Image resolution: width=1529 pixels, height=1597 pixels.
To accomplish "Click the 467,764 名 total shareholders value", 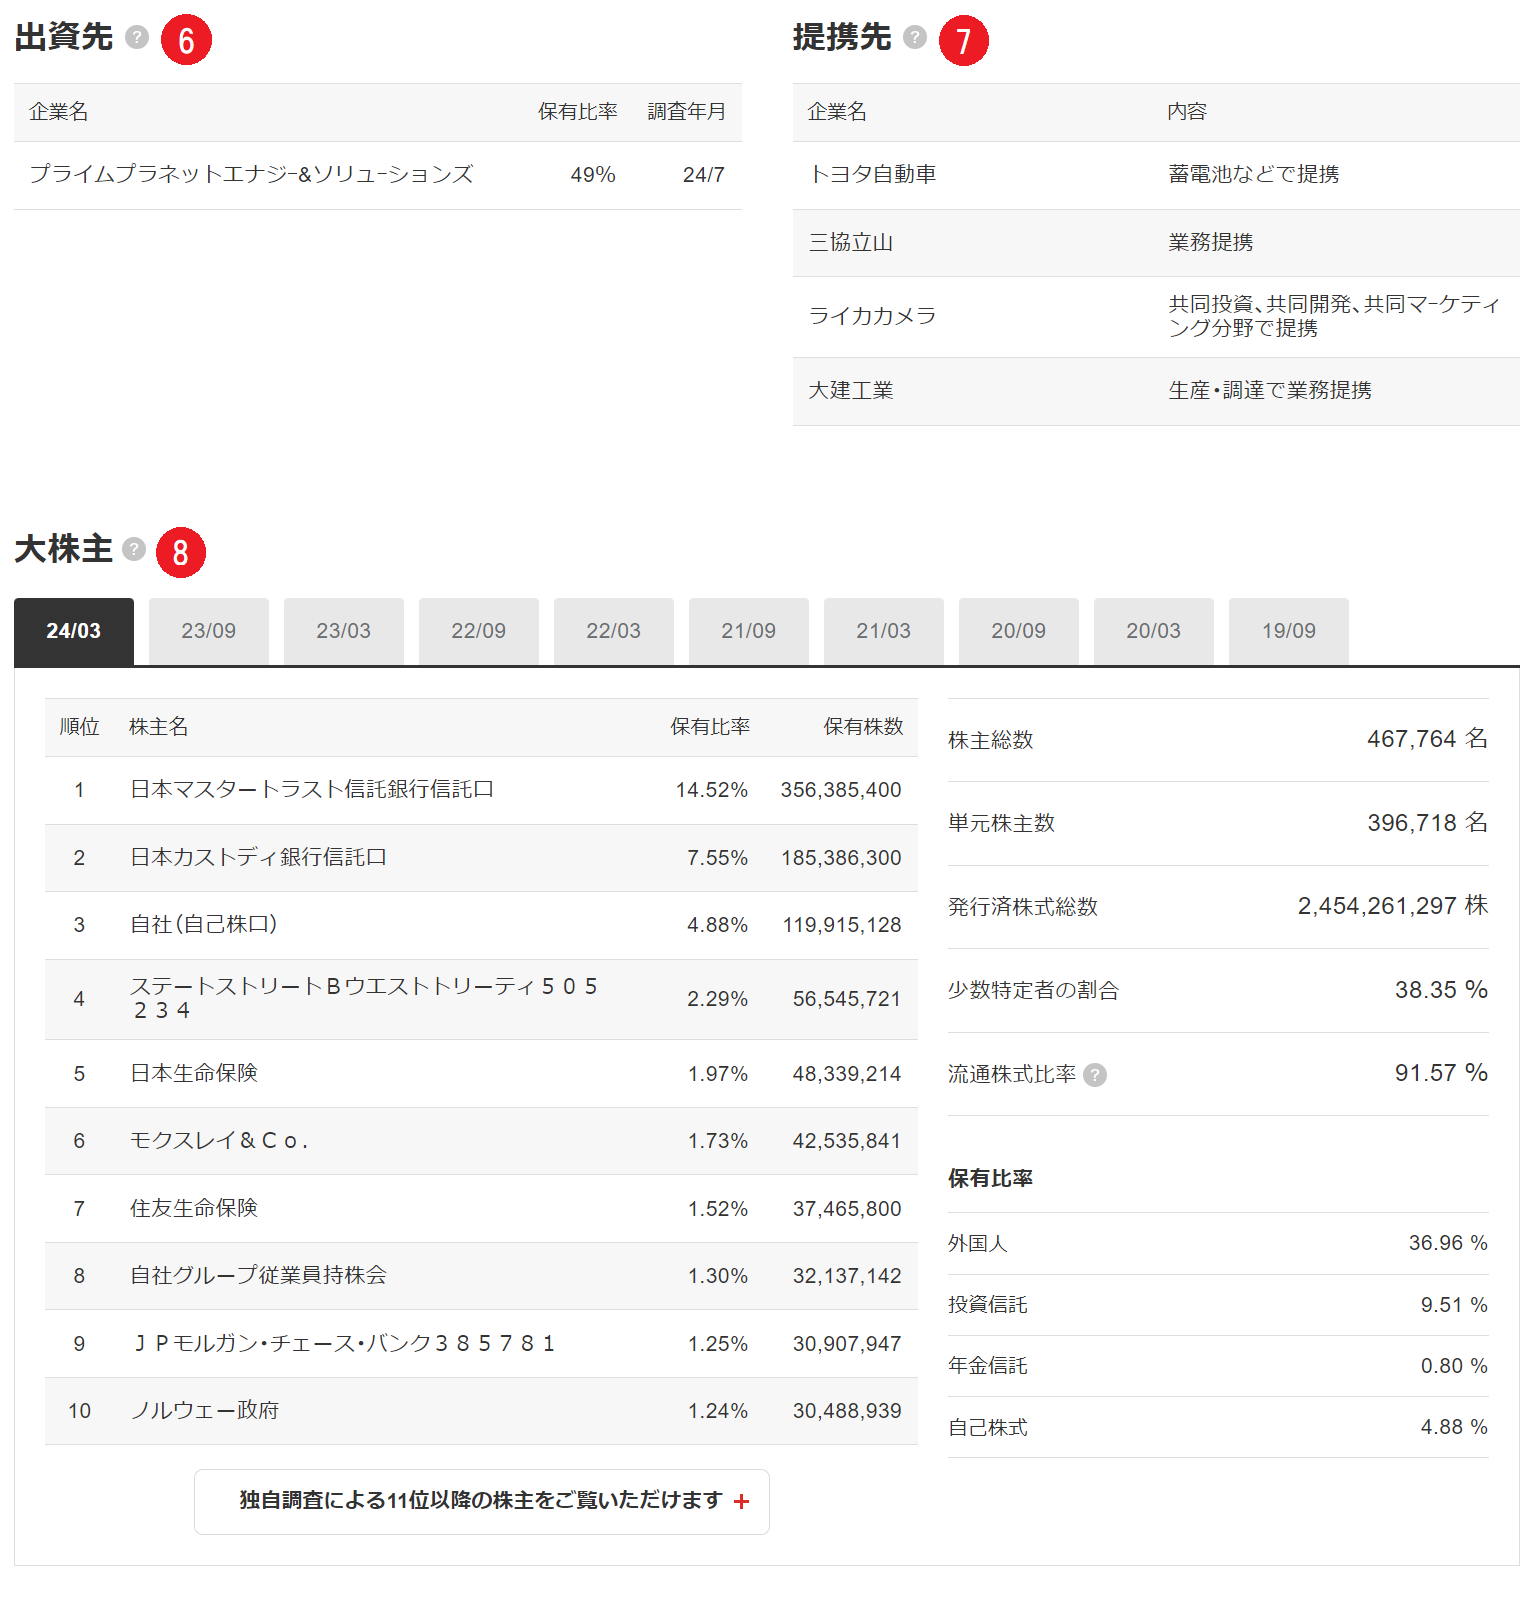I will [1427, 739].
